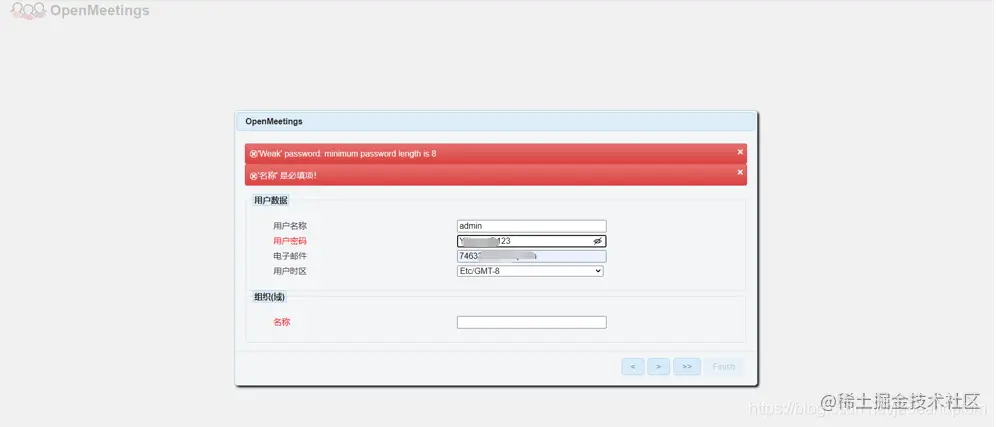This screenshot has height=427, width=996.
Task: Dismiss the '名称' required field alert
Action: click(740, 172)
